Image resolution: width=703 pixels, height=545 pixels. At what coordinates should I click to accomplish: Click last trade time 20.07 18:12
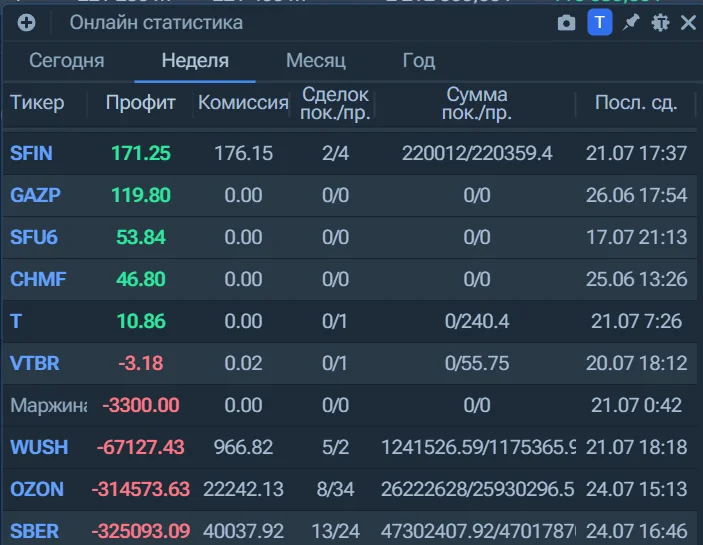(636, 363)
